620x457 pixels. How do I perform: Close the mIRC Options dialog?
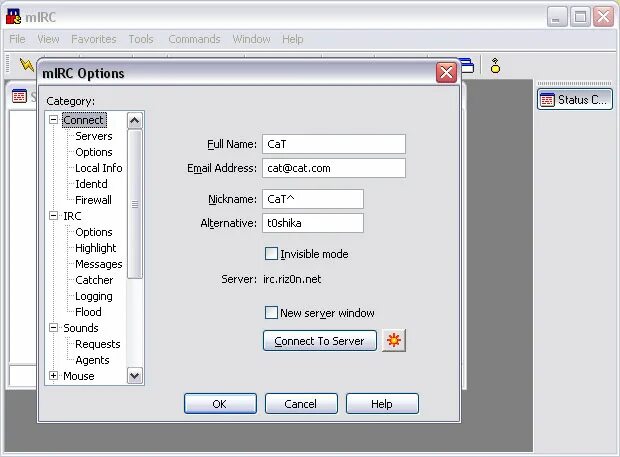446,72
